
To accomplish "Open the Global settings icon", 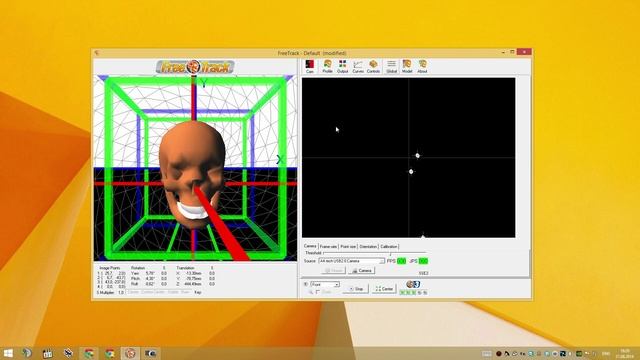I will coord(391,66).
